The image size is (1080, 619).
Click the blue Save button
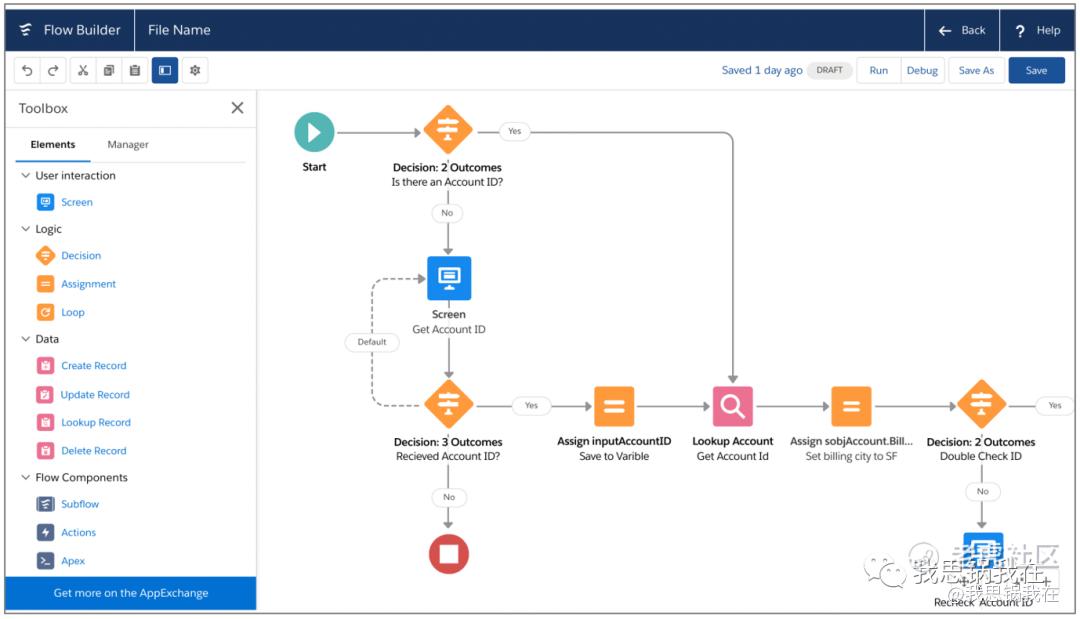tap(1037, 70)
